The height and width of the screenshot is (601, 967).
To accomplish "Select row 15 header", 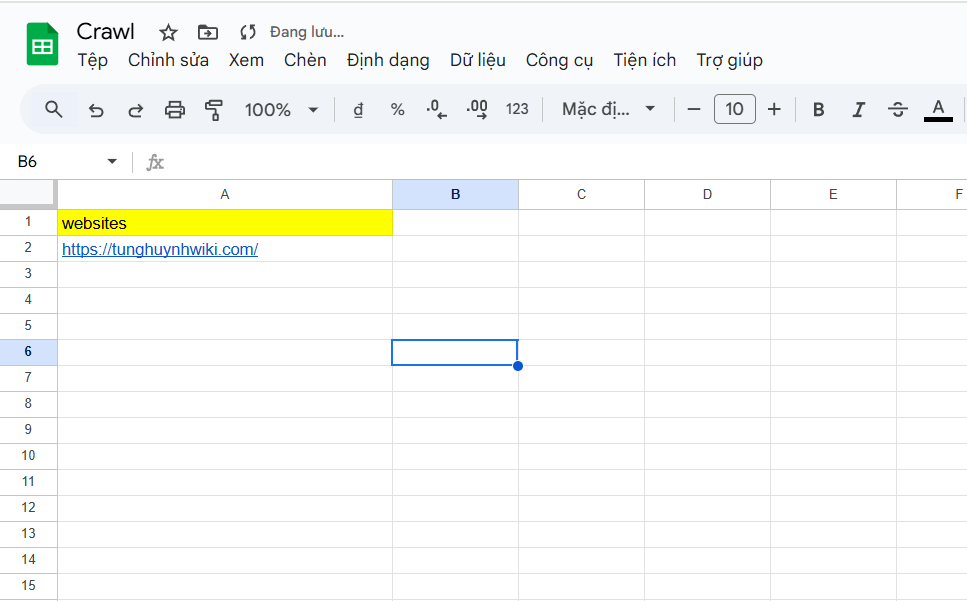I will [x=28, y=586].
